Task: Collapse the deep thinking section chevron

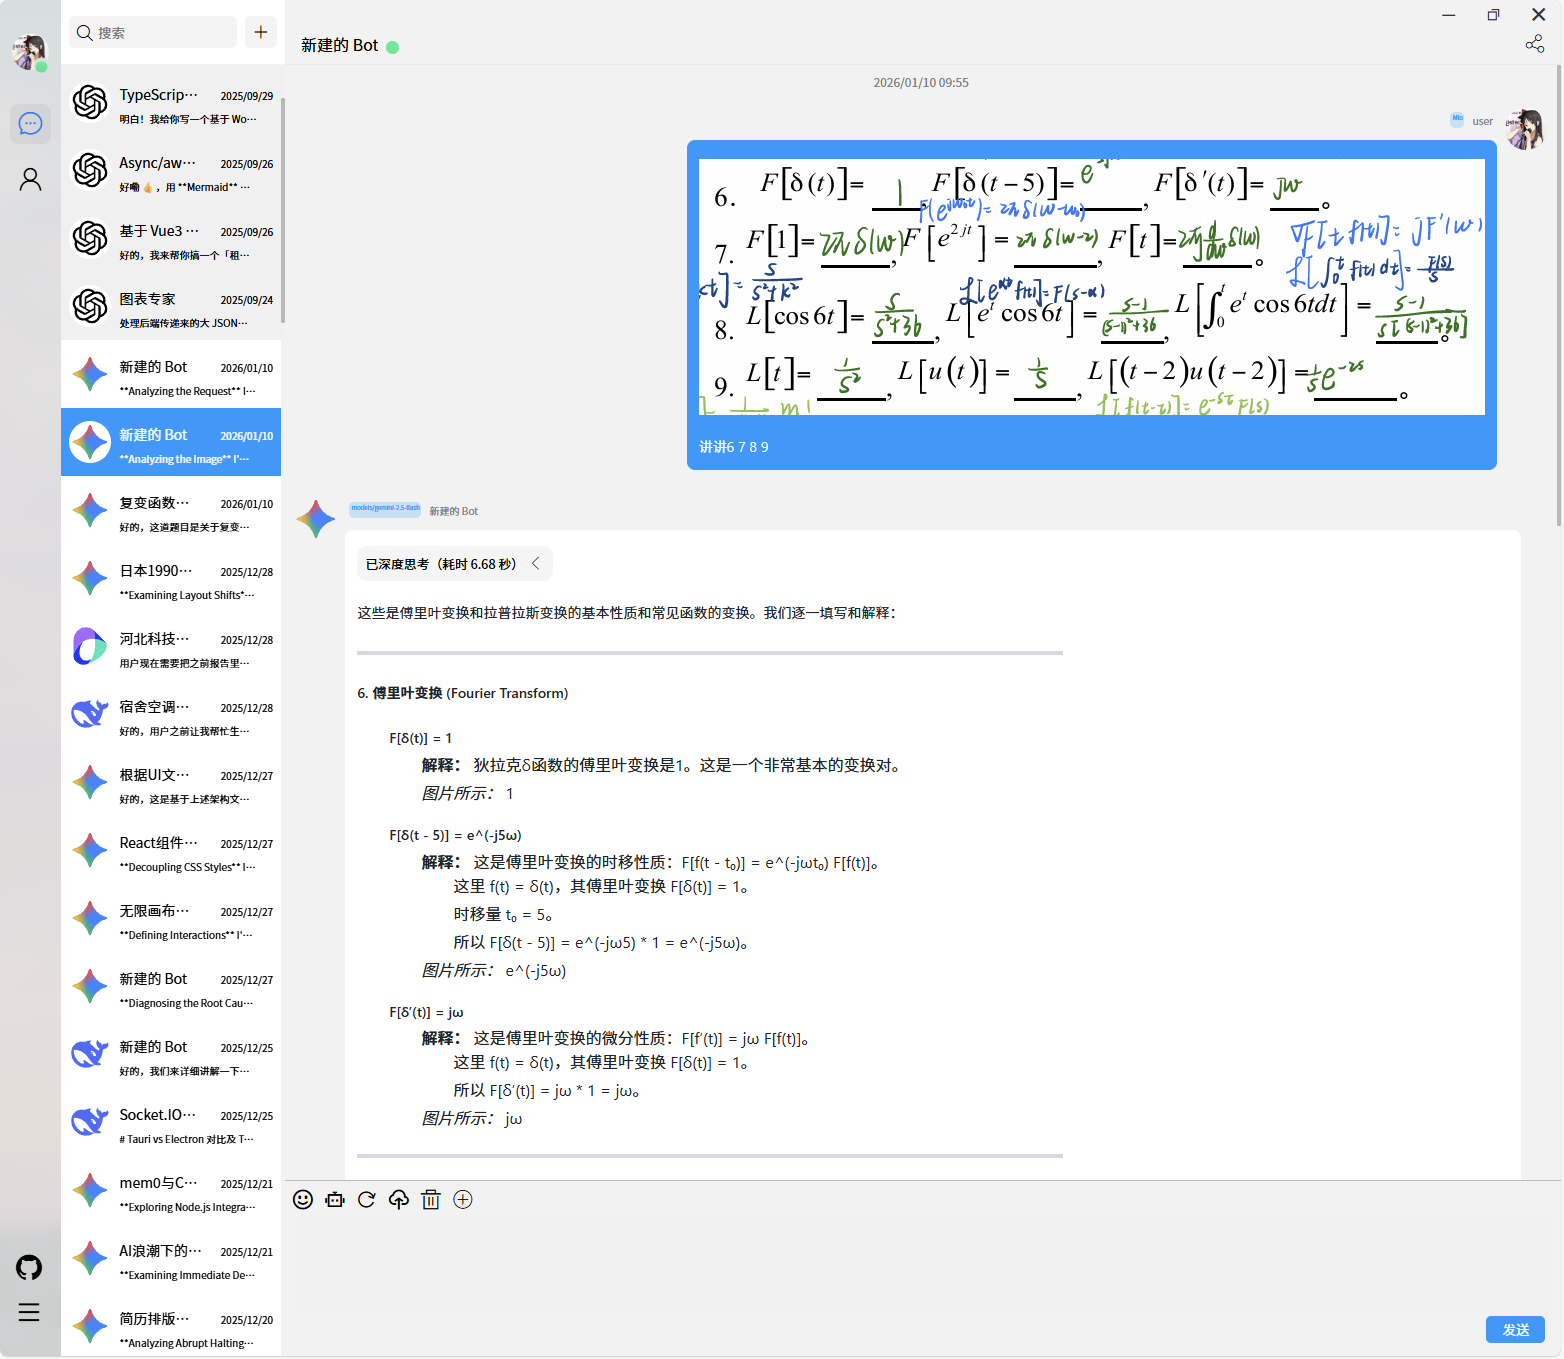Action: 536,564
